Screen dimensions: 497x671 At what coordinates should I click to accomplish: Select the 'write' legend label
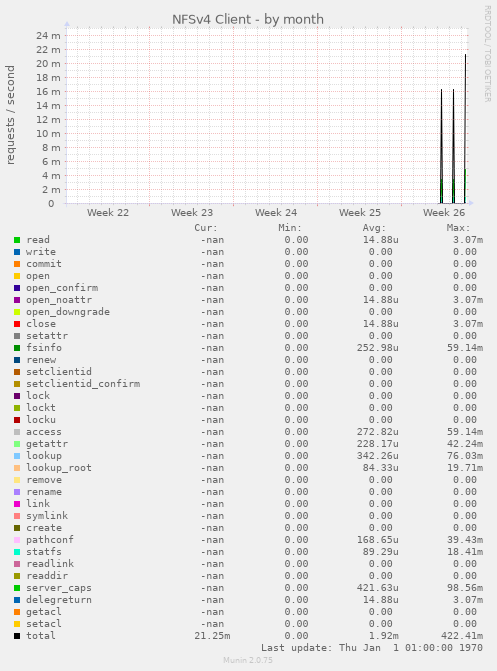tap(41, 252)
